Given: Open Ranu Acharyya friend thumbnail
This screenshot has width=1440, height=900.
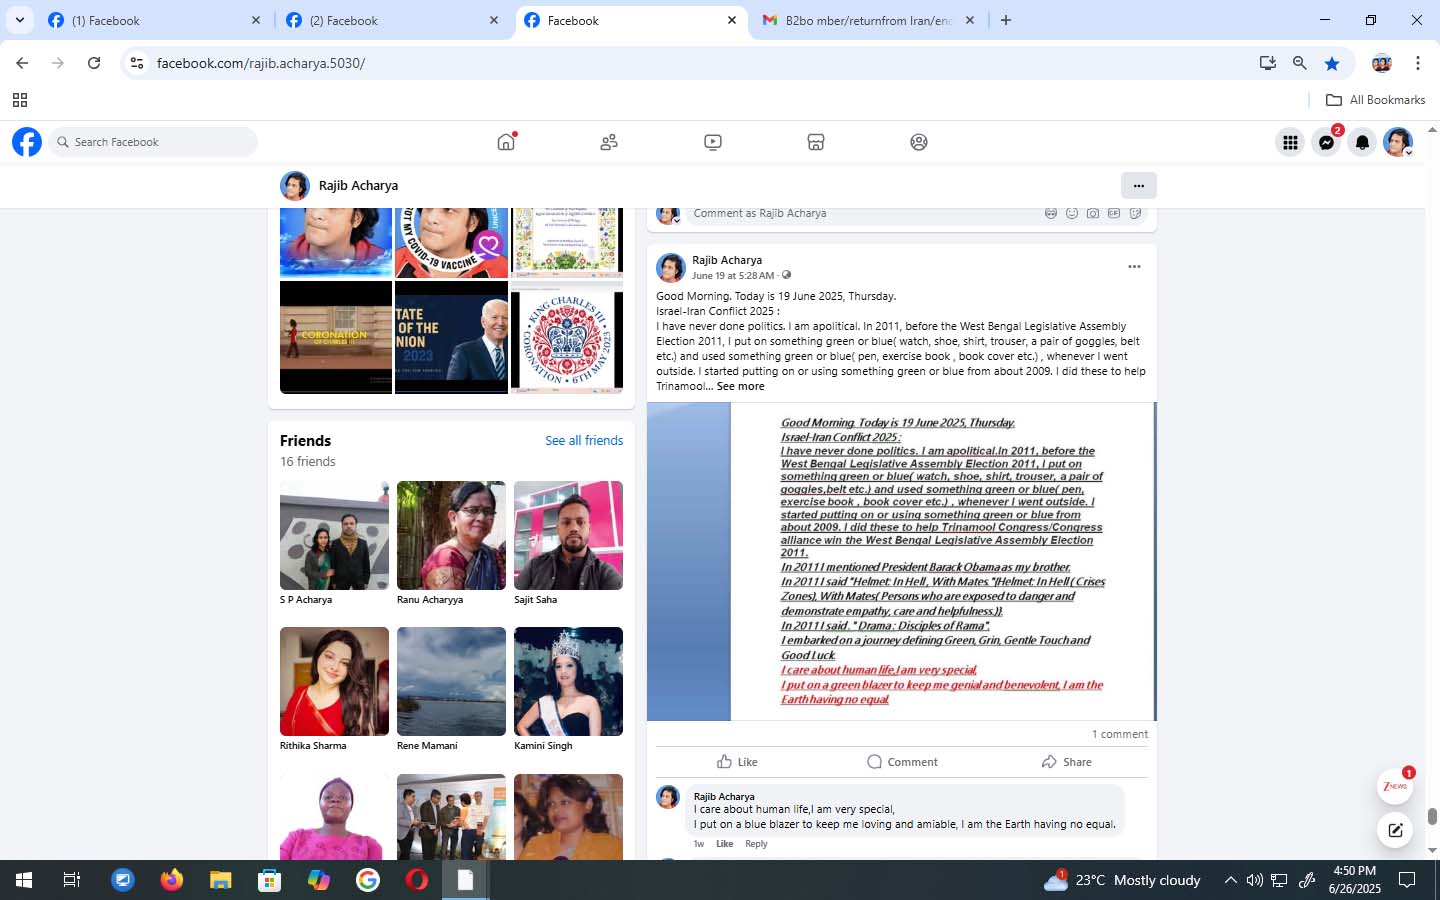Looking at the screenshot, I should 451,535.
